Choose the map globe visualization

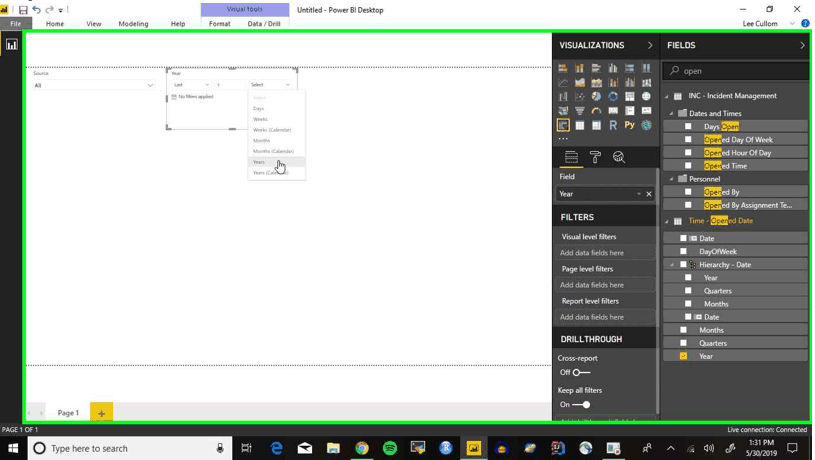click(x=647, y=97)
